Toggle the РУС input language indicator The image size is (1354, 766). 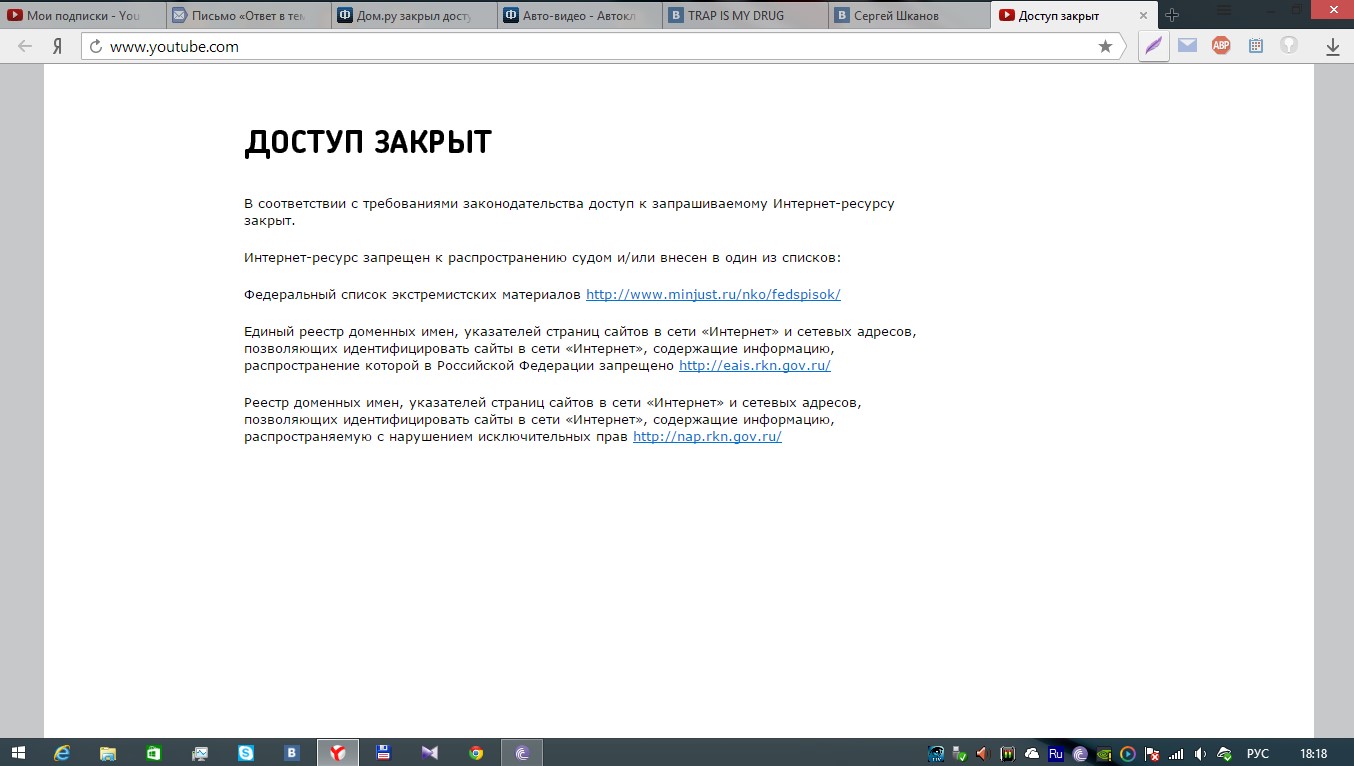coord(1257,753)
